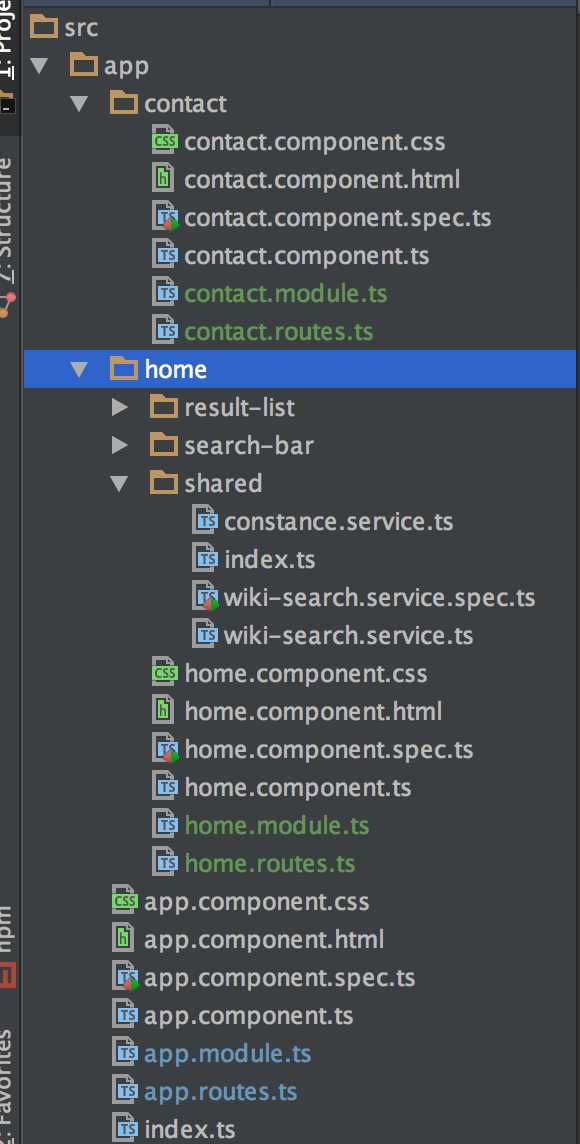The width and height of the screenshot is (580, 1144).
Task: Expand the search-bar folder arrow
Action: point(120,445)
